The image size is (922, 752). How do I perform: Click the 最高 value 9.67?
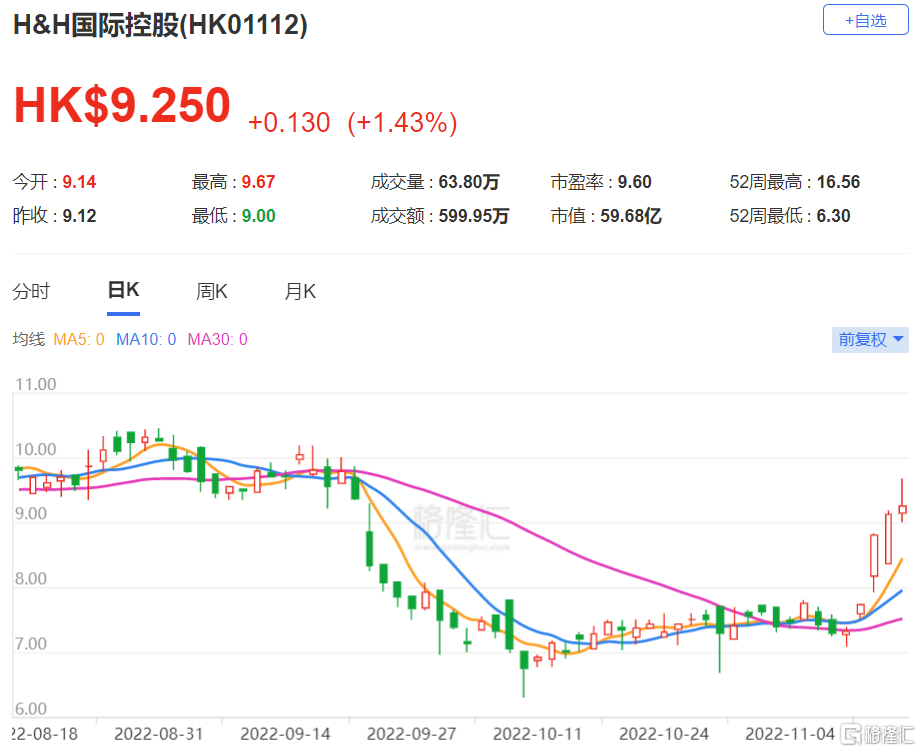click(x=258, y=182)
